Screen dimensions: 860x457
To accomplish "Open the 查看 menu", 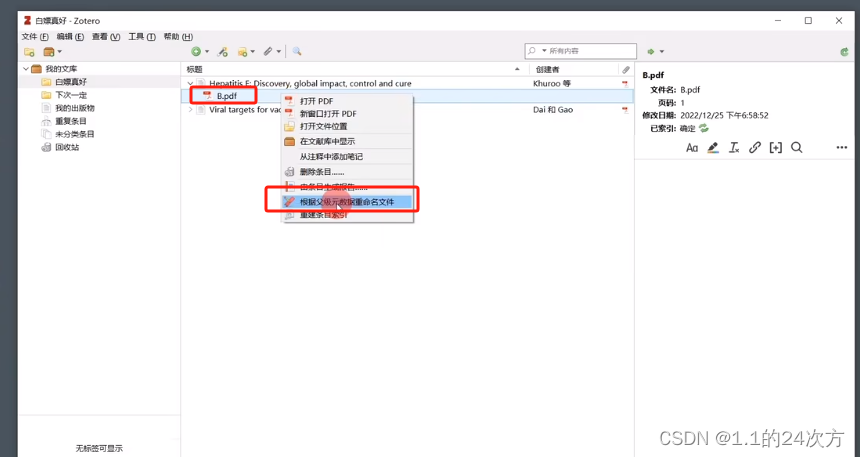I will click(106, 37).
